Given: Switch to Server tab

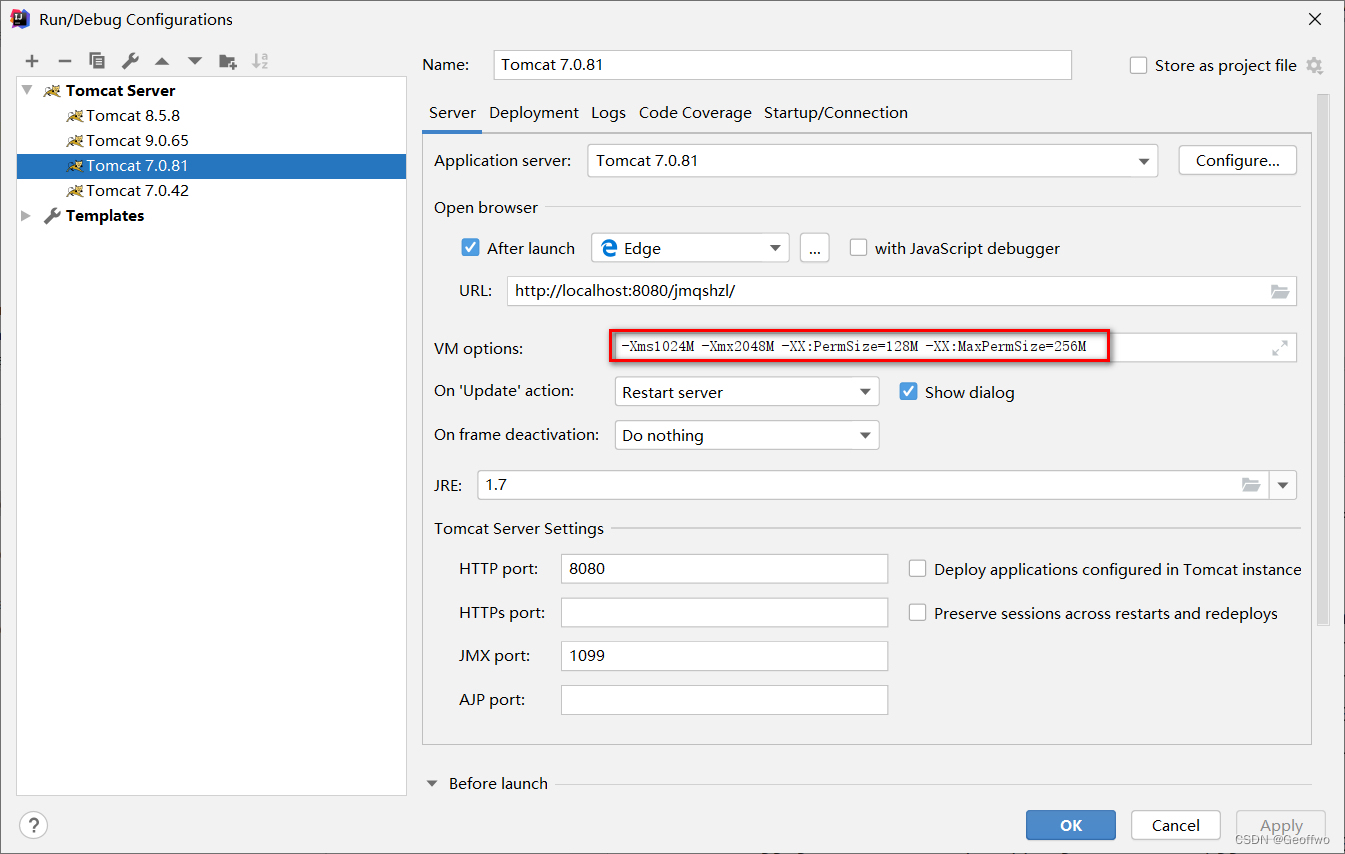Looking at the screenshot, I should pos(452,113).
